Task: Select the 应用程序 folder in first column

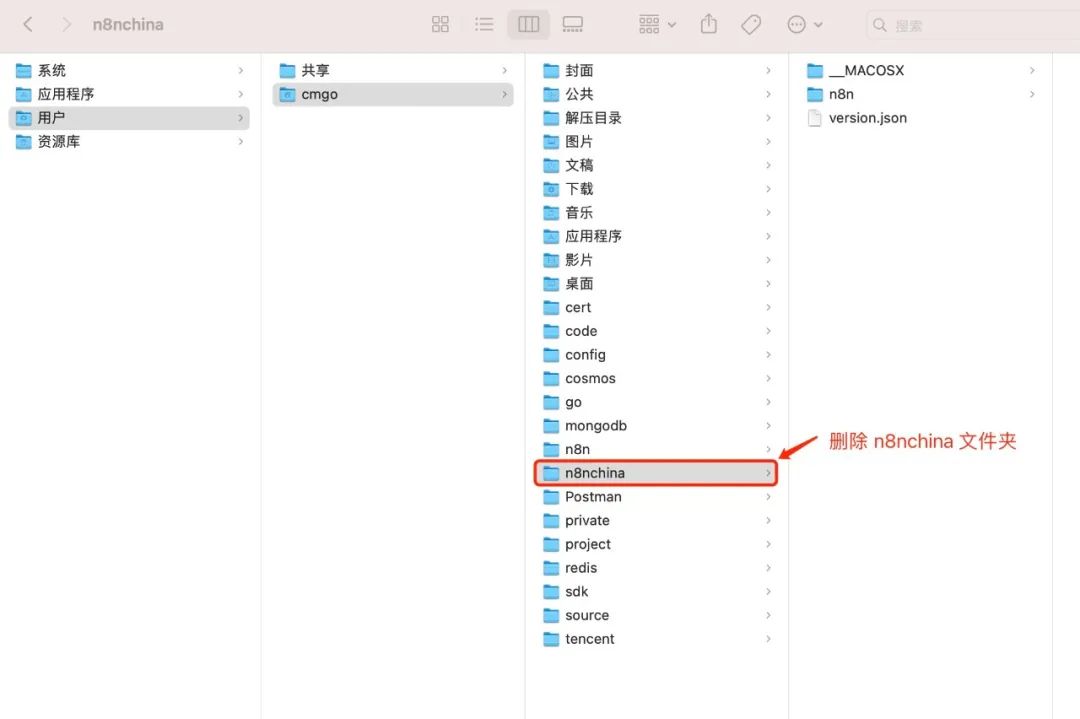Action: click(x=129, y=94)
